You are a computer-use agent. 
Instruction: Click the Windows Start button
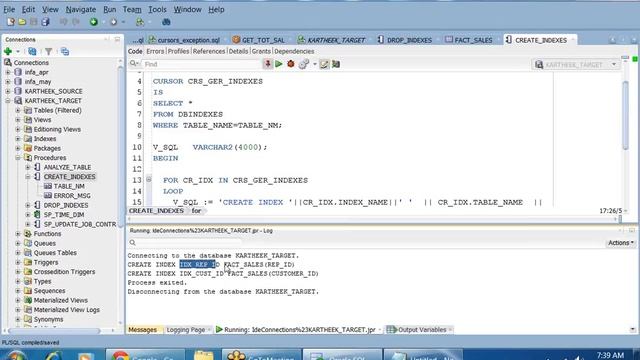pyautogui.click(x=16, y=356)
